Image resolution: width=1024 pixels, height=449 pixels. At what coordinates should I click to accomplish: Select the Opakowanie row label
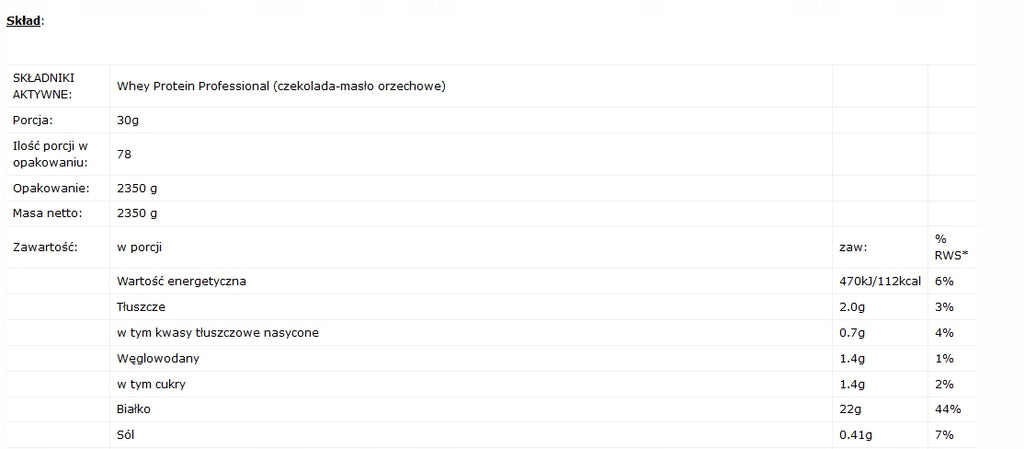(x=51, y=188)
